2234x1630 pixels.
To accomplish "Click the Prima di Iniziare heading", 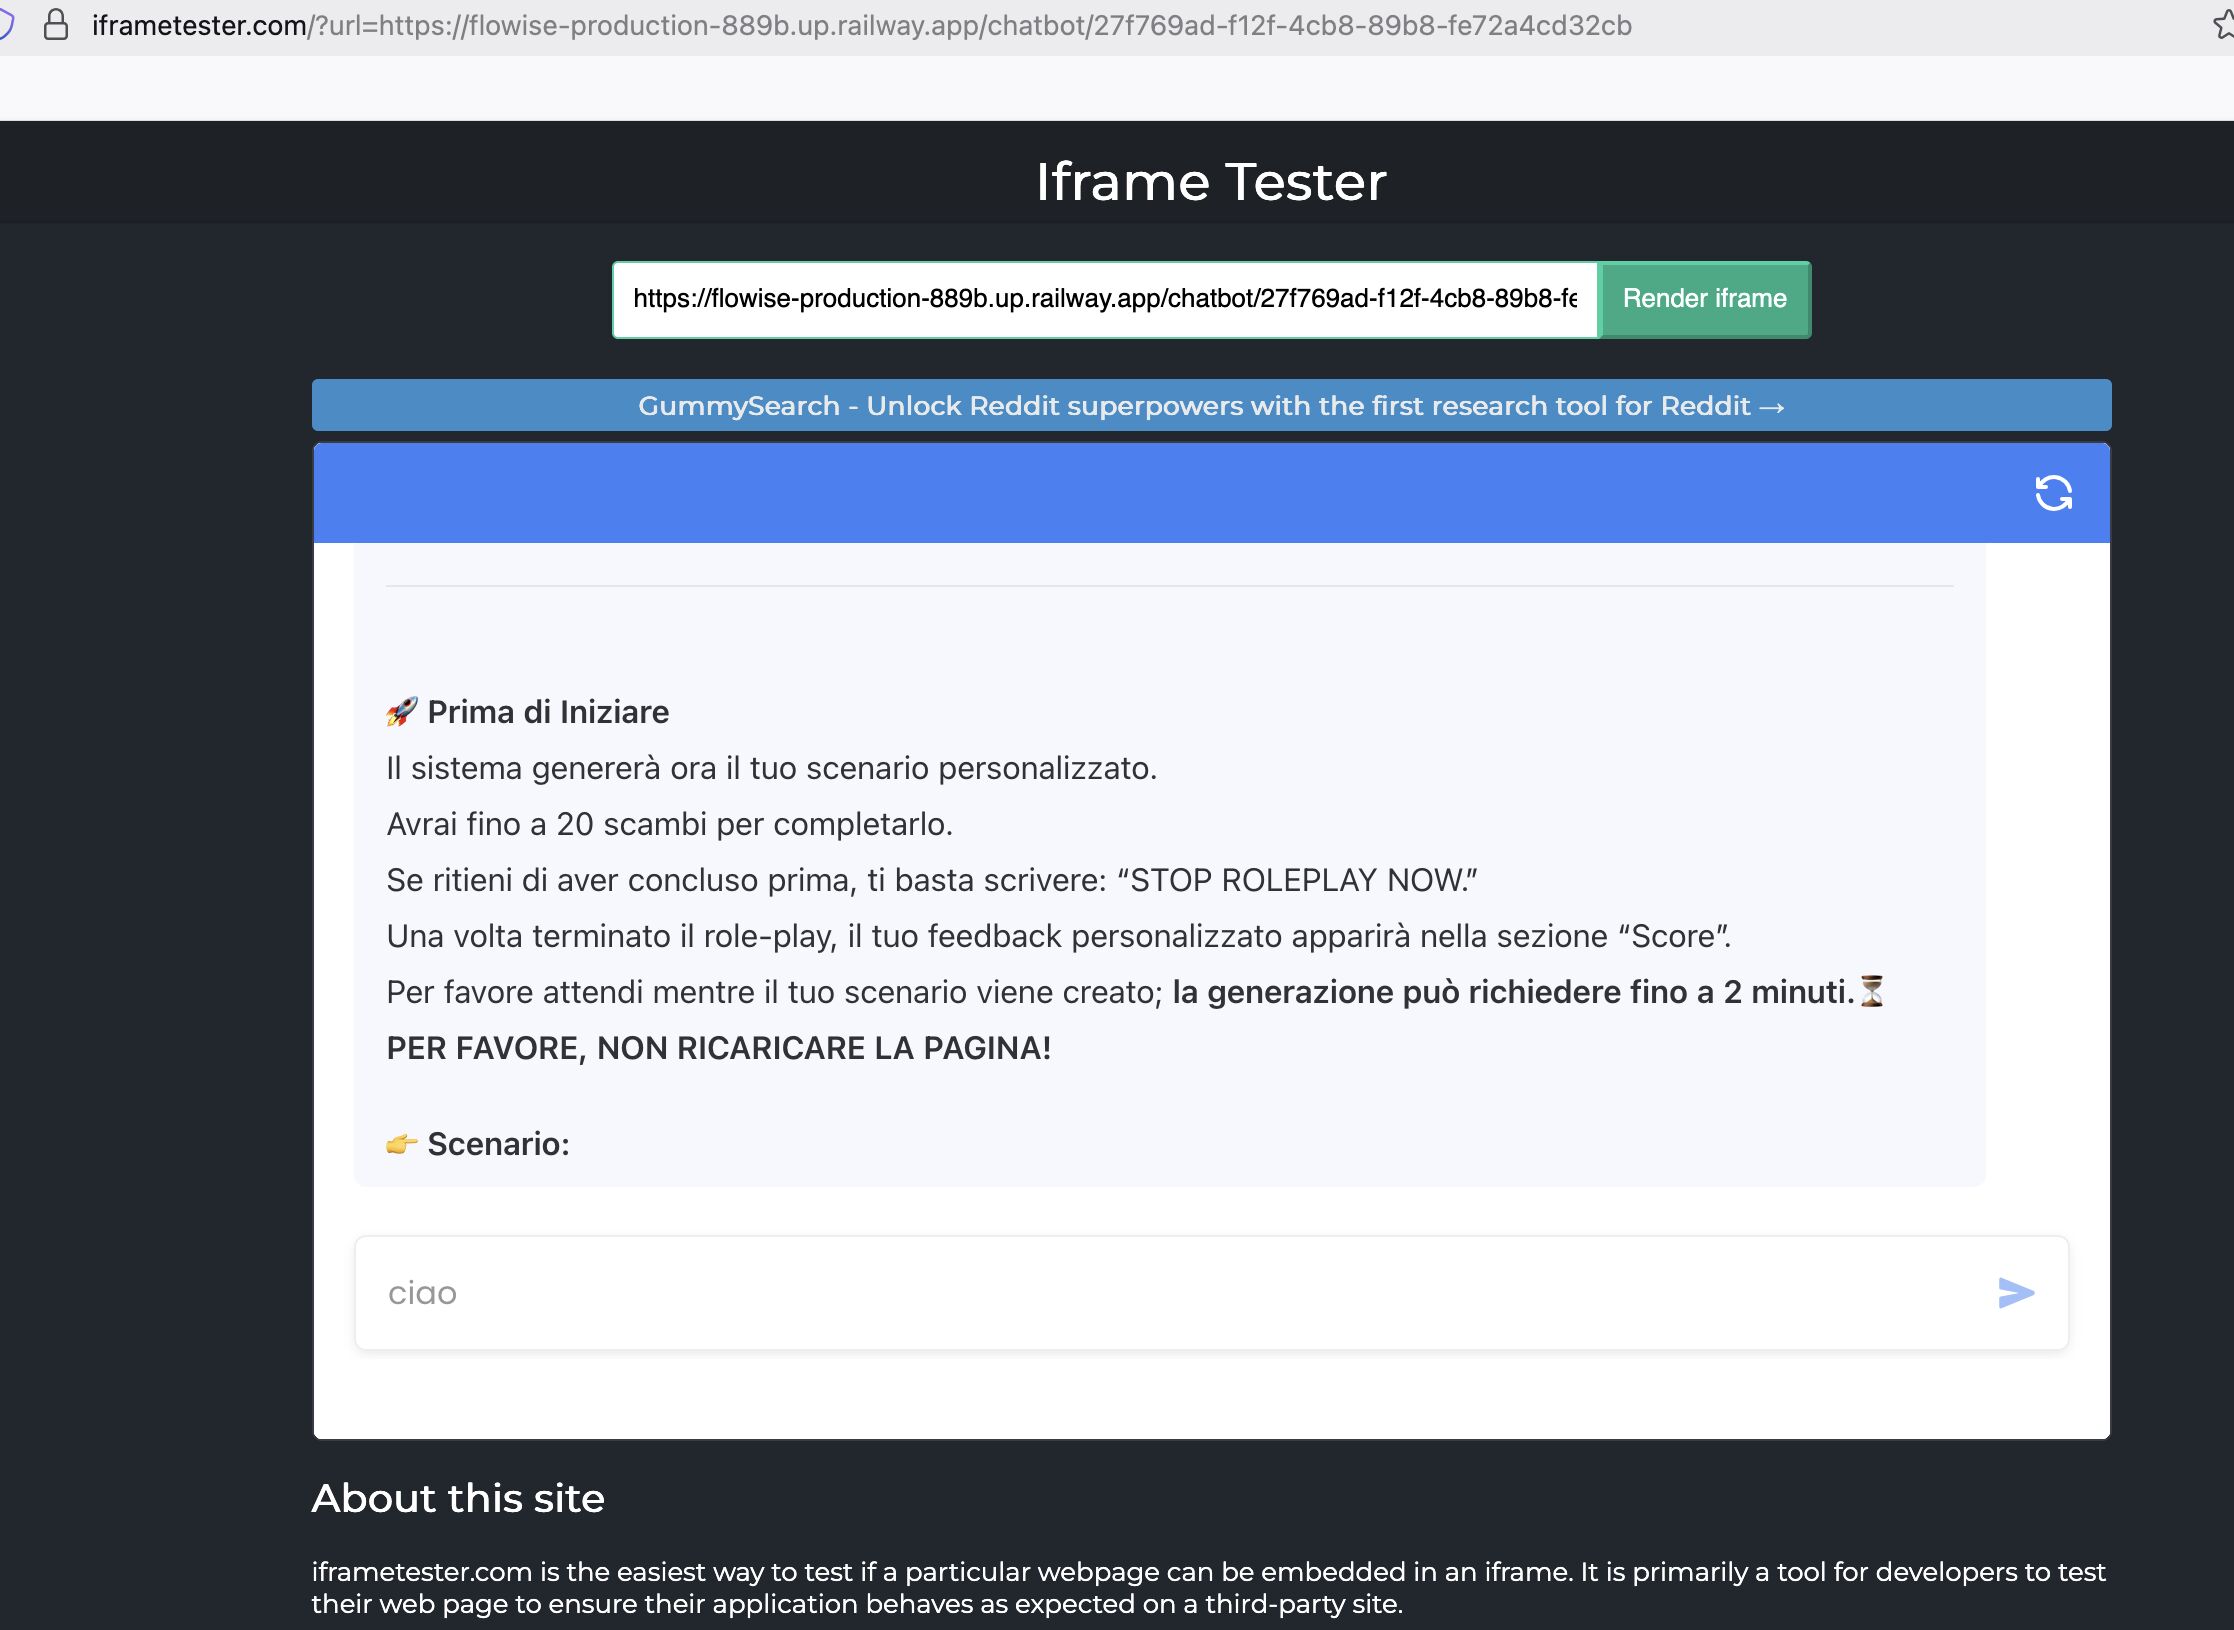I will click(547, 712).
